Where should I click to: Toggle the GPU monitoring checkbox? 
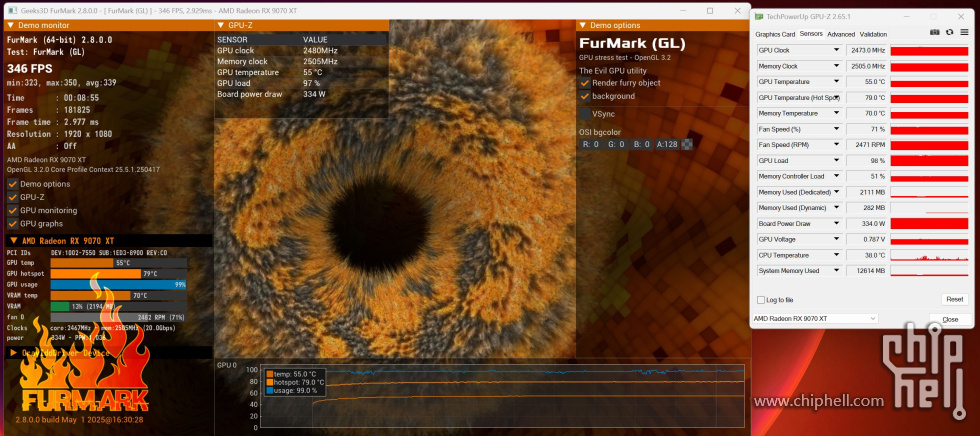coord(12,211)
